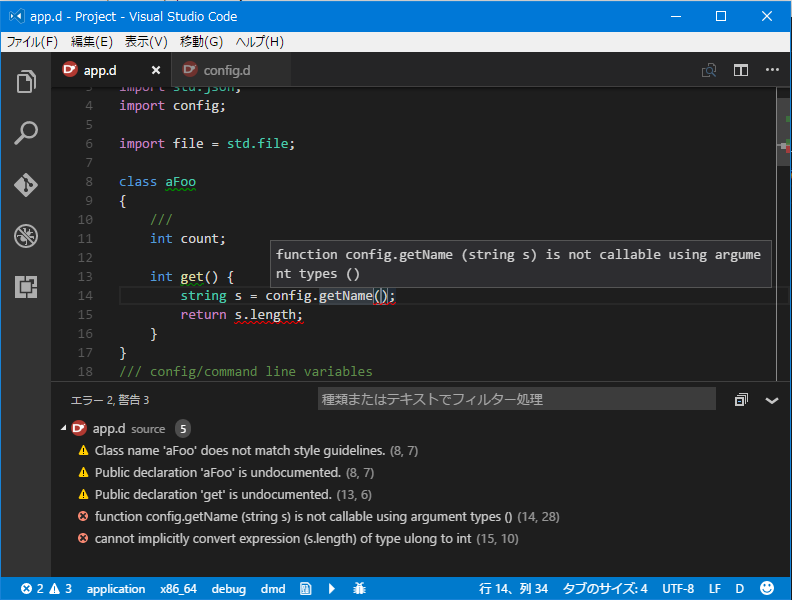Viewport: 792px width, 600px height.
Task: Change the x86_64 architecture in status bar
Action: pyautogui.click(x=178, y=589)
